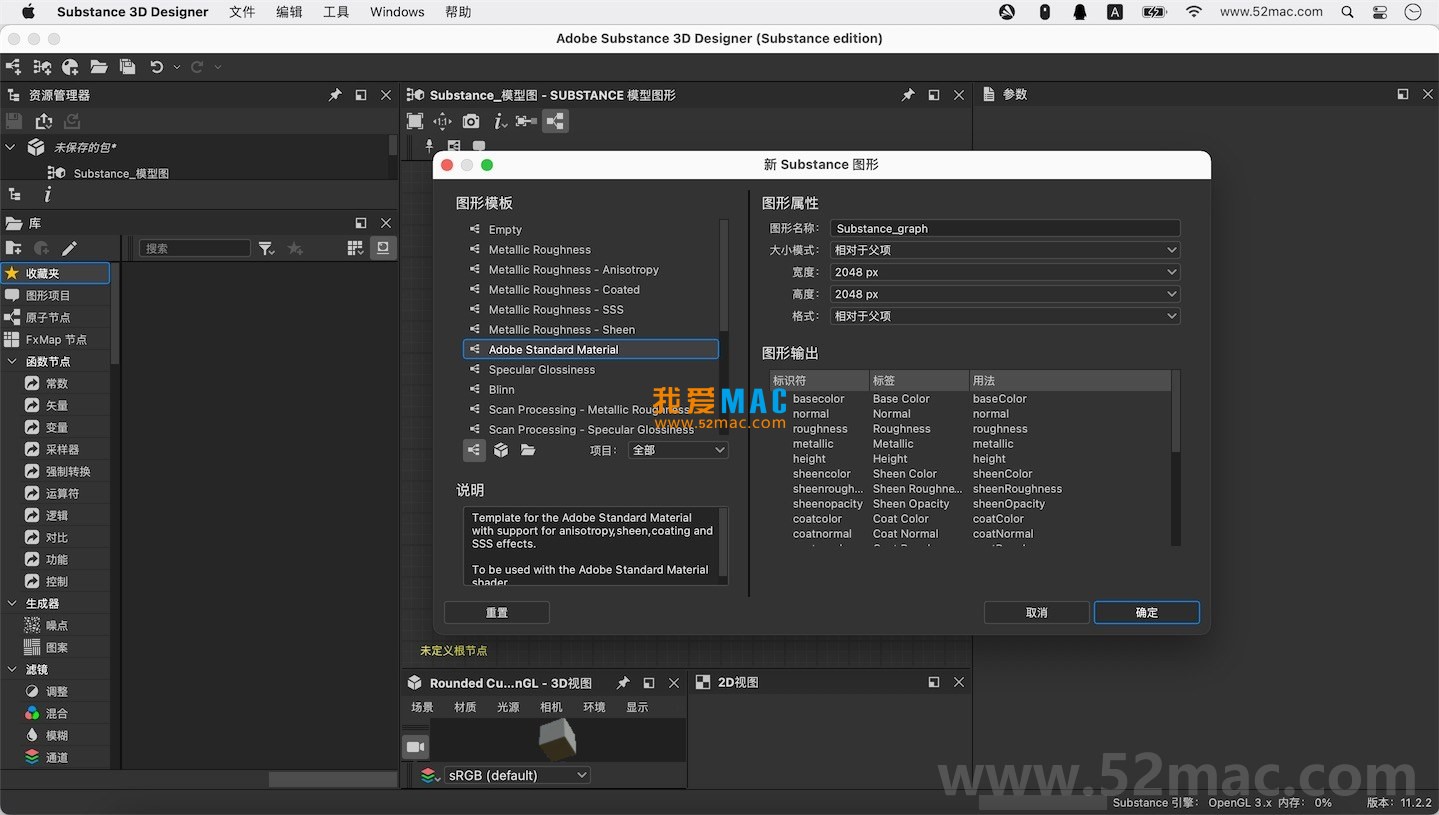Click the save all packages icon
Screen dimensions: 1439x815
click(x=127, y=67)
